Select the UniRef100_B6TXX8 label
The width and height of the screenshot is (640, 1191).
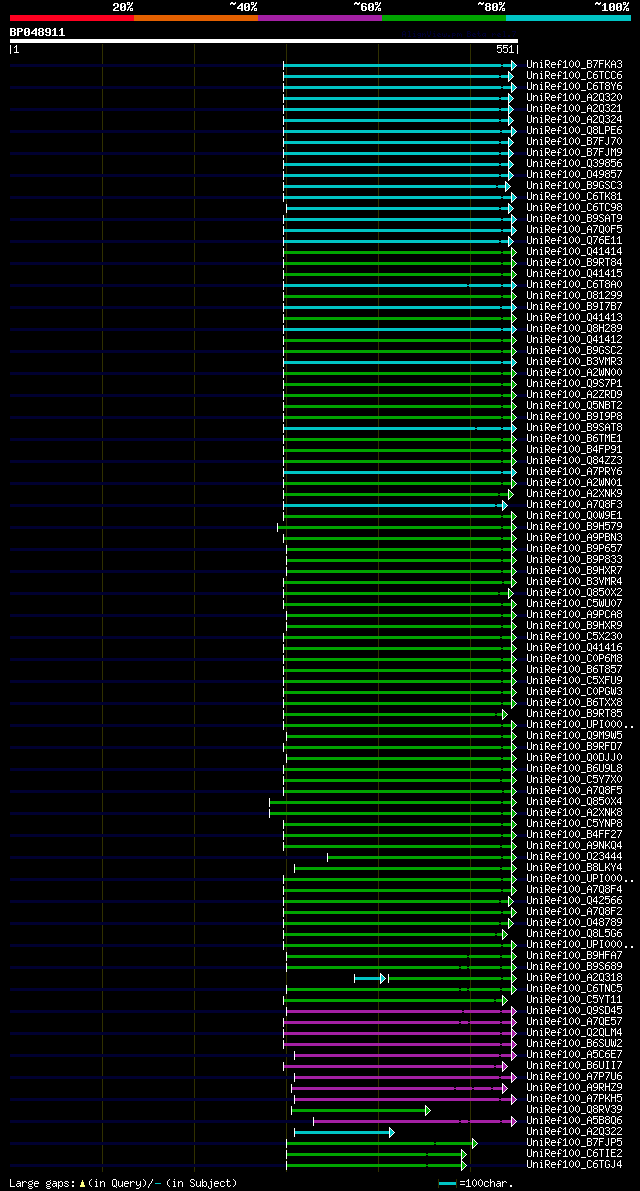(x=574, y=703)
